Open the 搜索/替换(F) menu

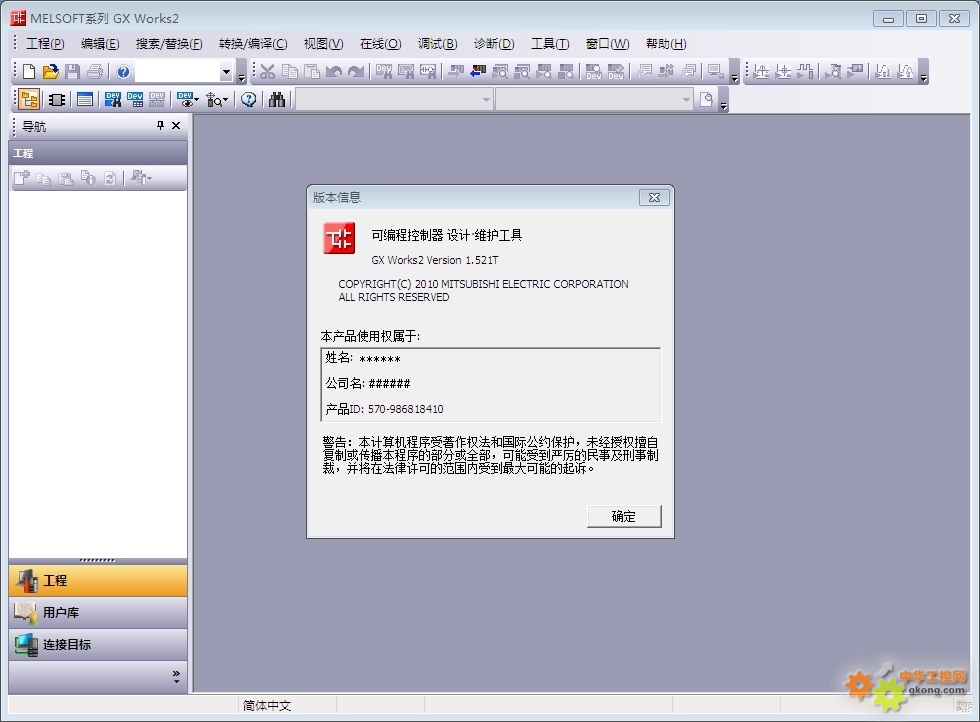[x=169, y=44]
